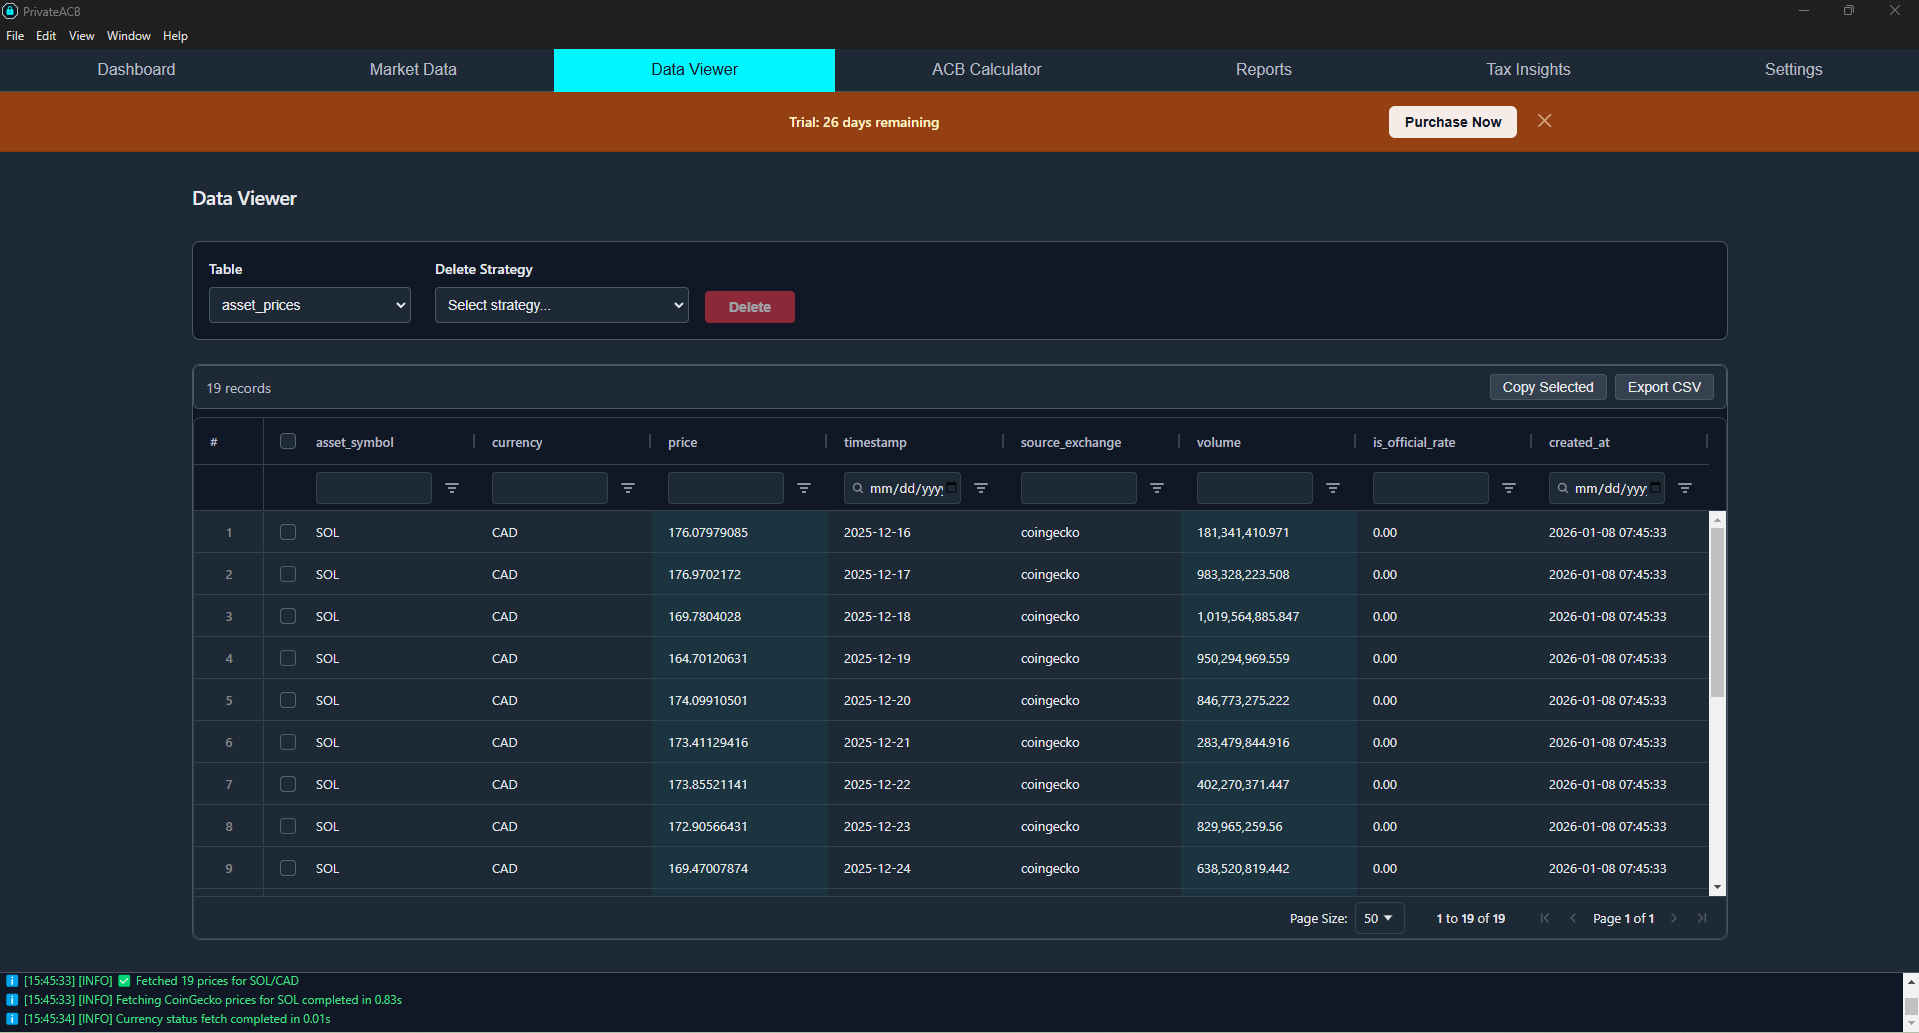
Task: Open calendar picker in created_at filter
Action: pos(1656,488)
